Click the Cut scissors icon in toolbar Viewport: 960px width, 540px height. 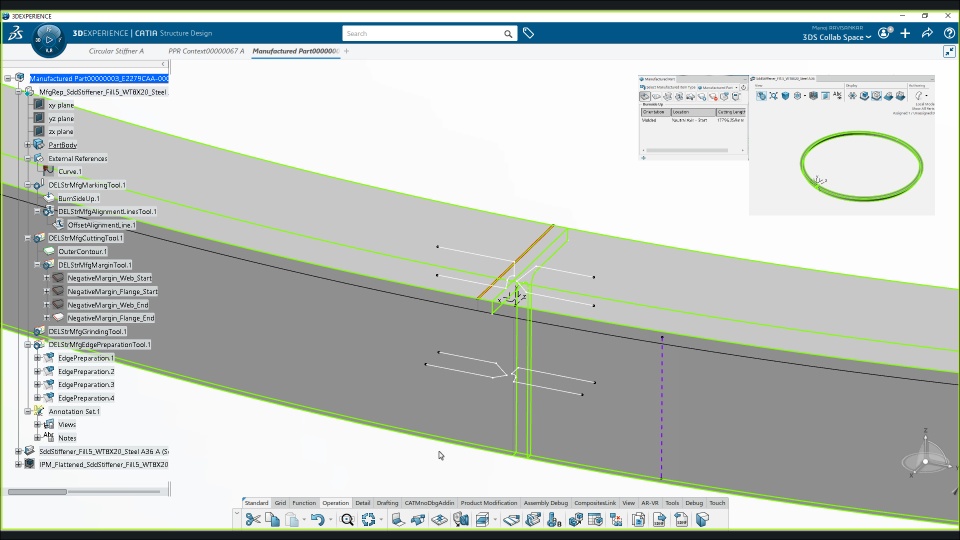253,520
